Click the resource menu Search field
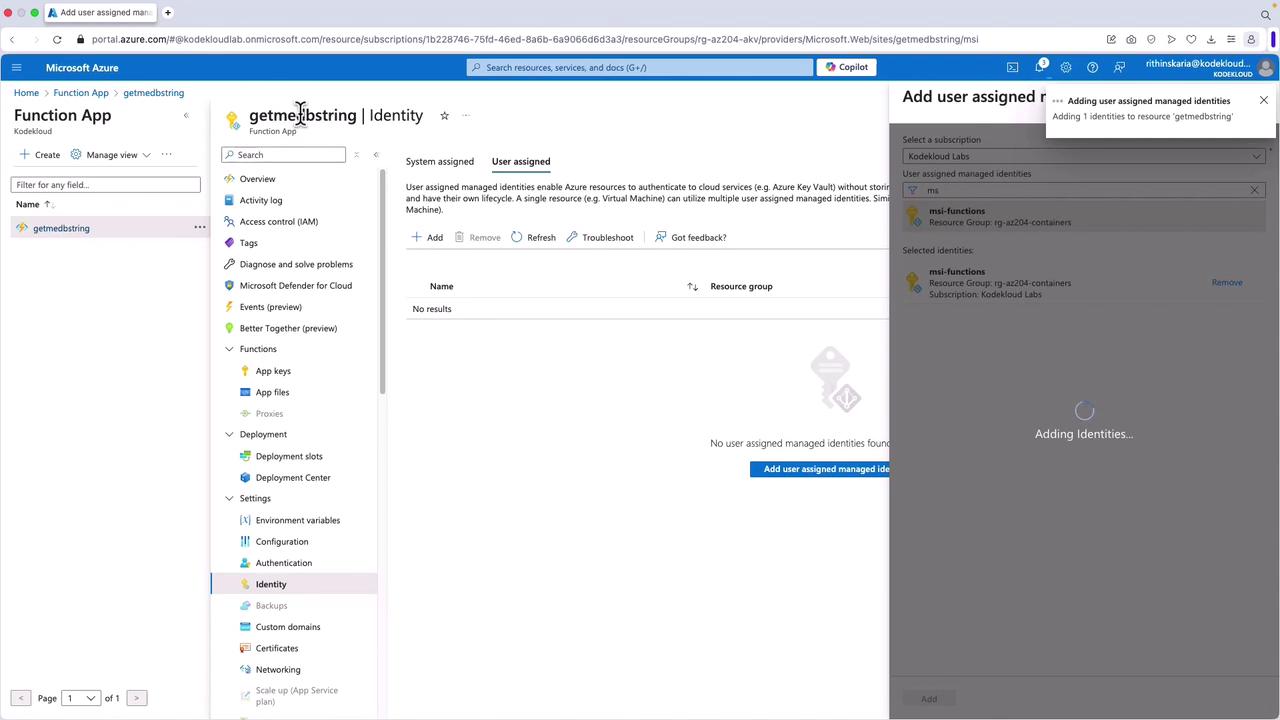Image resolution: width=1280 pixels, height=720 pixels. pos(284,155)
